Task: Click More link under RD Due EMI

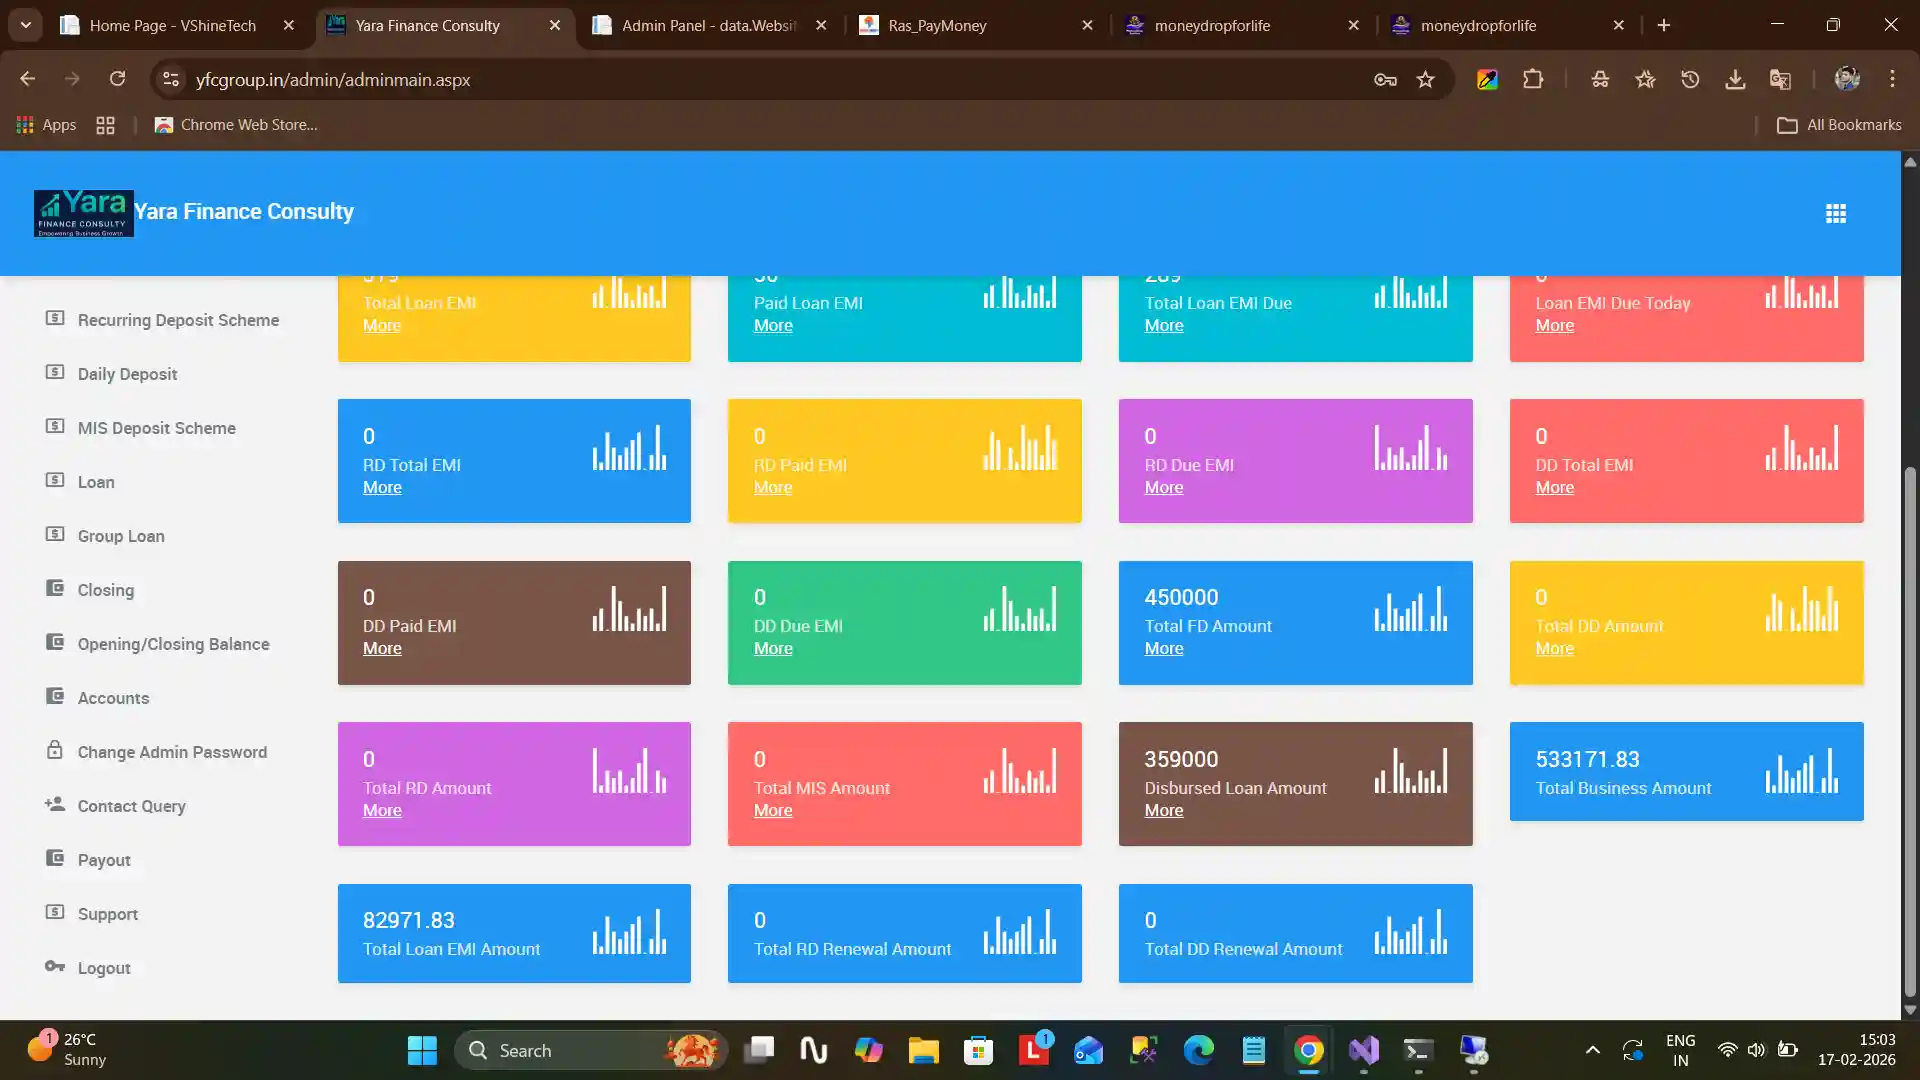Action: pos(1163,488)
